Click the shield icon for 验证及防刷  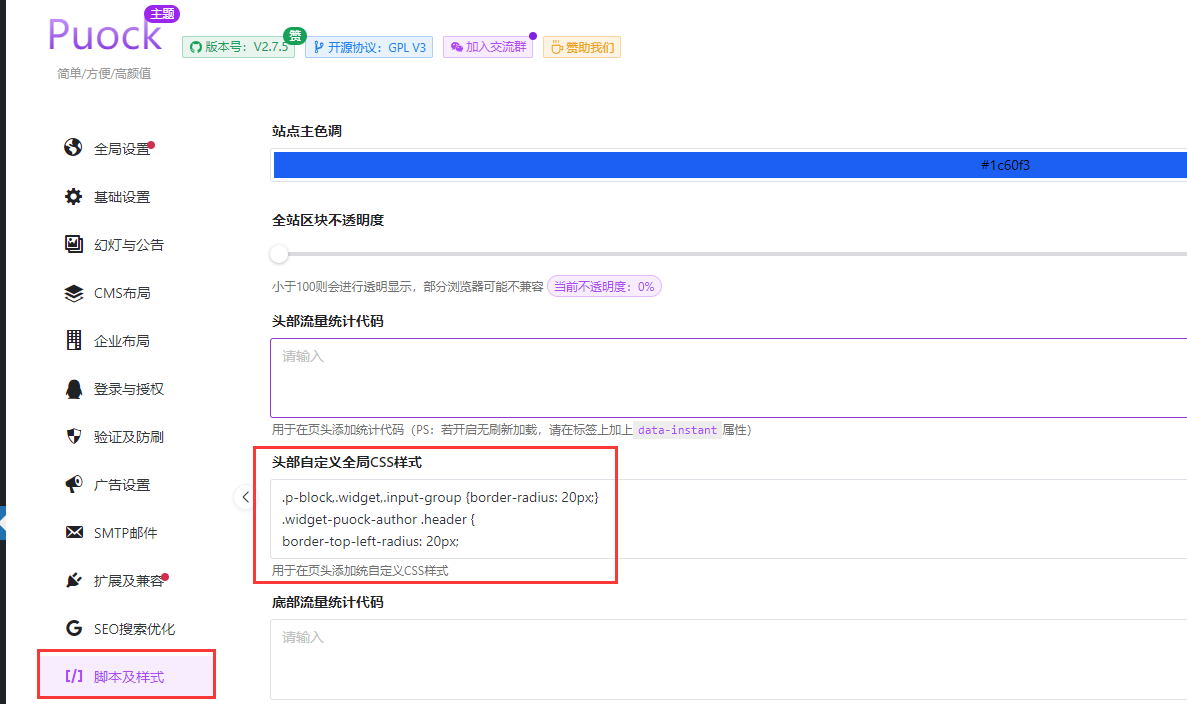(x=73, y=436)
